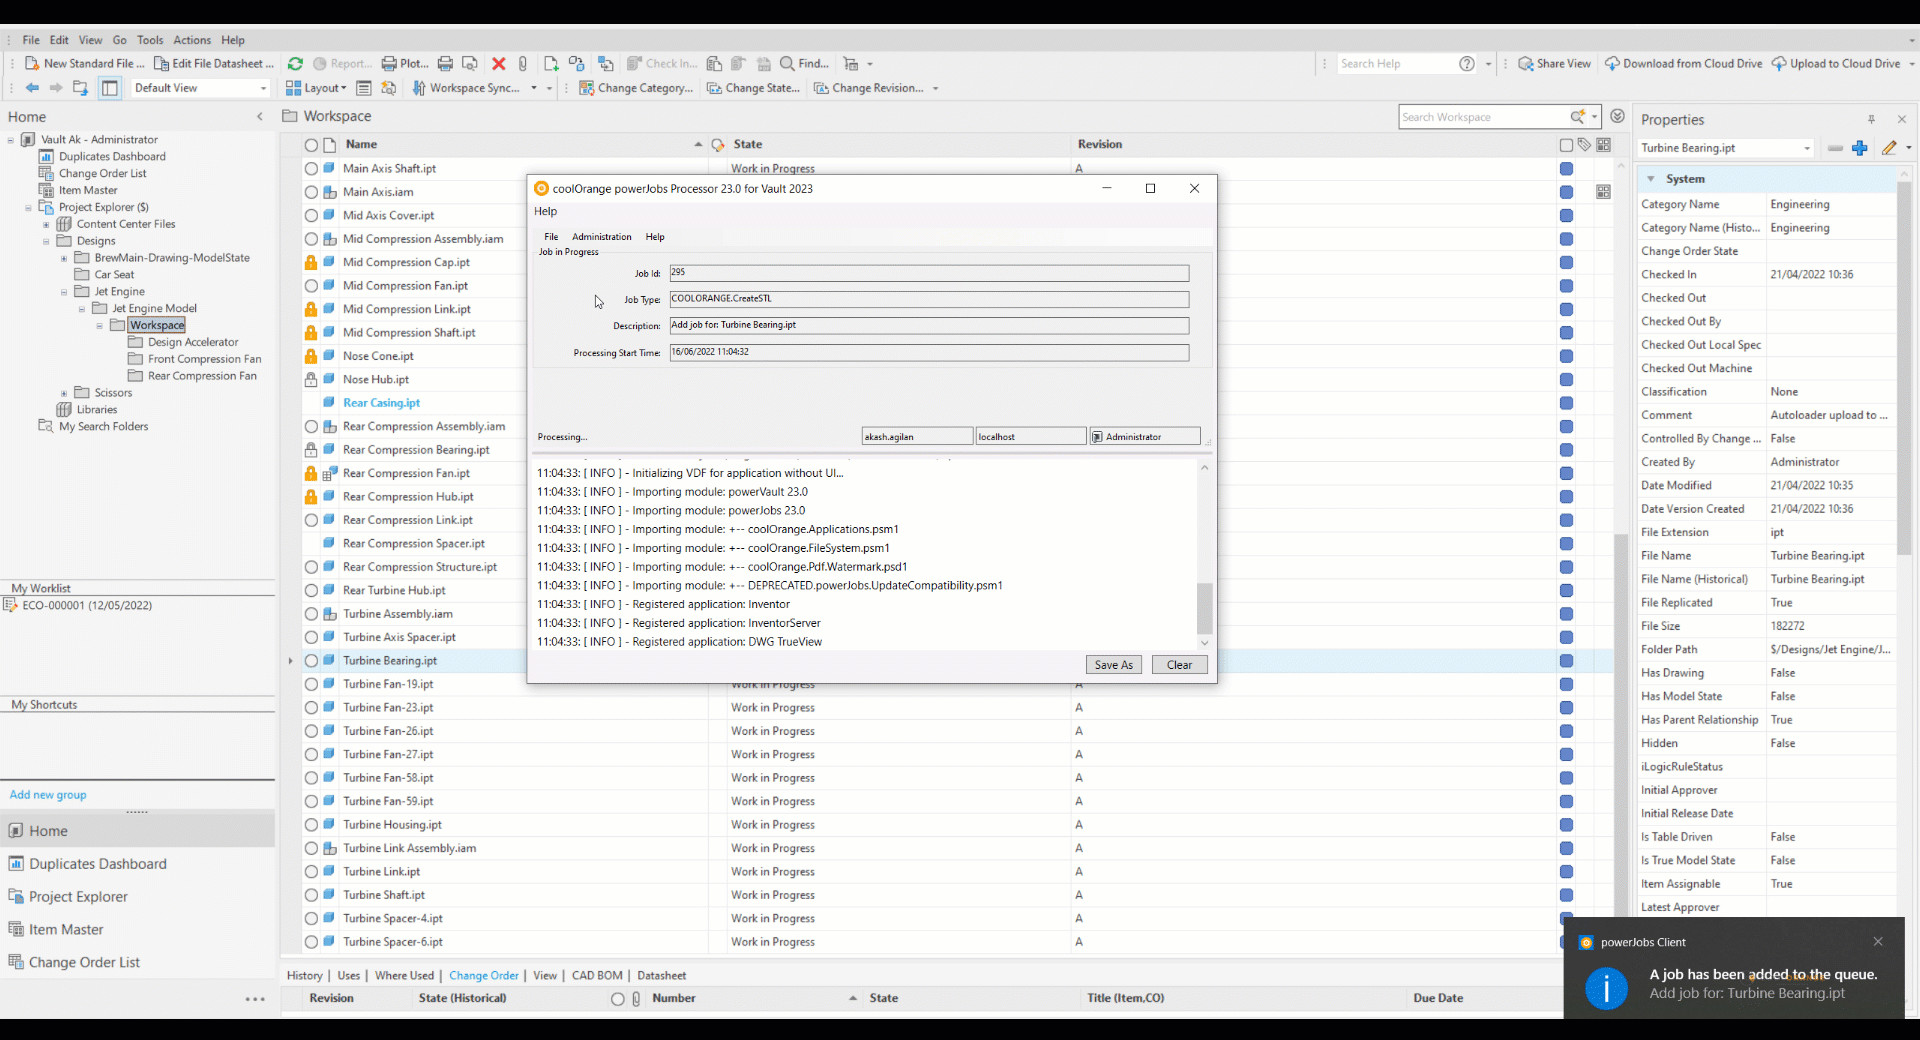Click Upload to Cloud Drive icon
The height and width of the screenshot is (1040, 1920).
pos(1779,64)
